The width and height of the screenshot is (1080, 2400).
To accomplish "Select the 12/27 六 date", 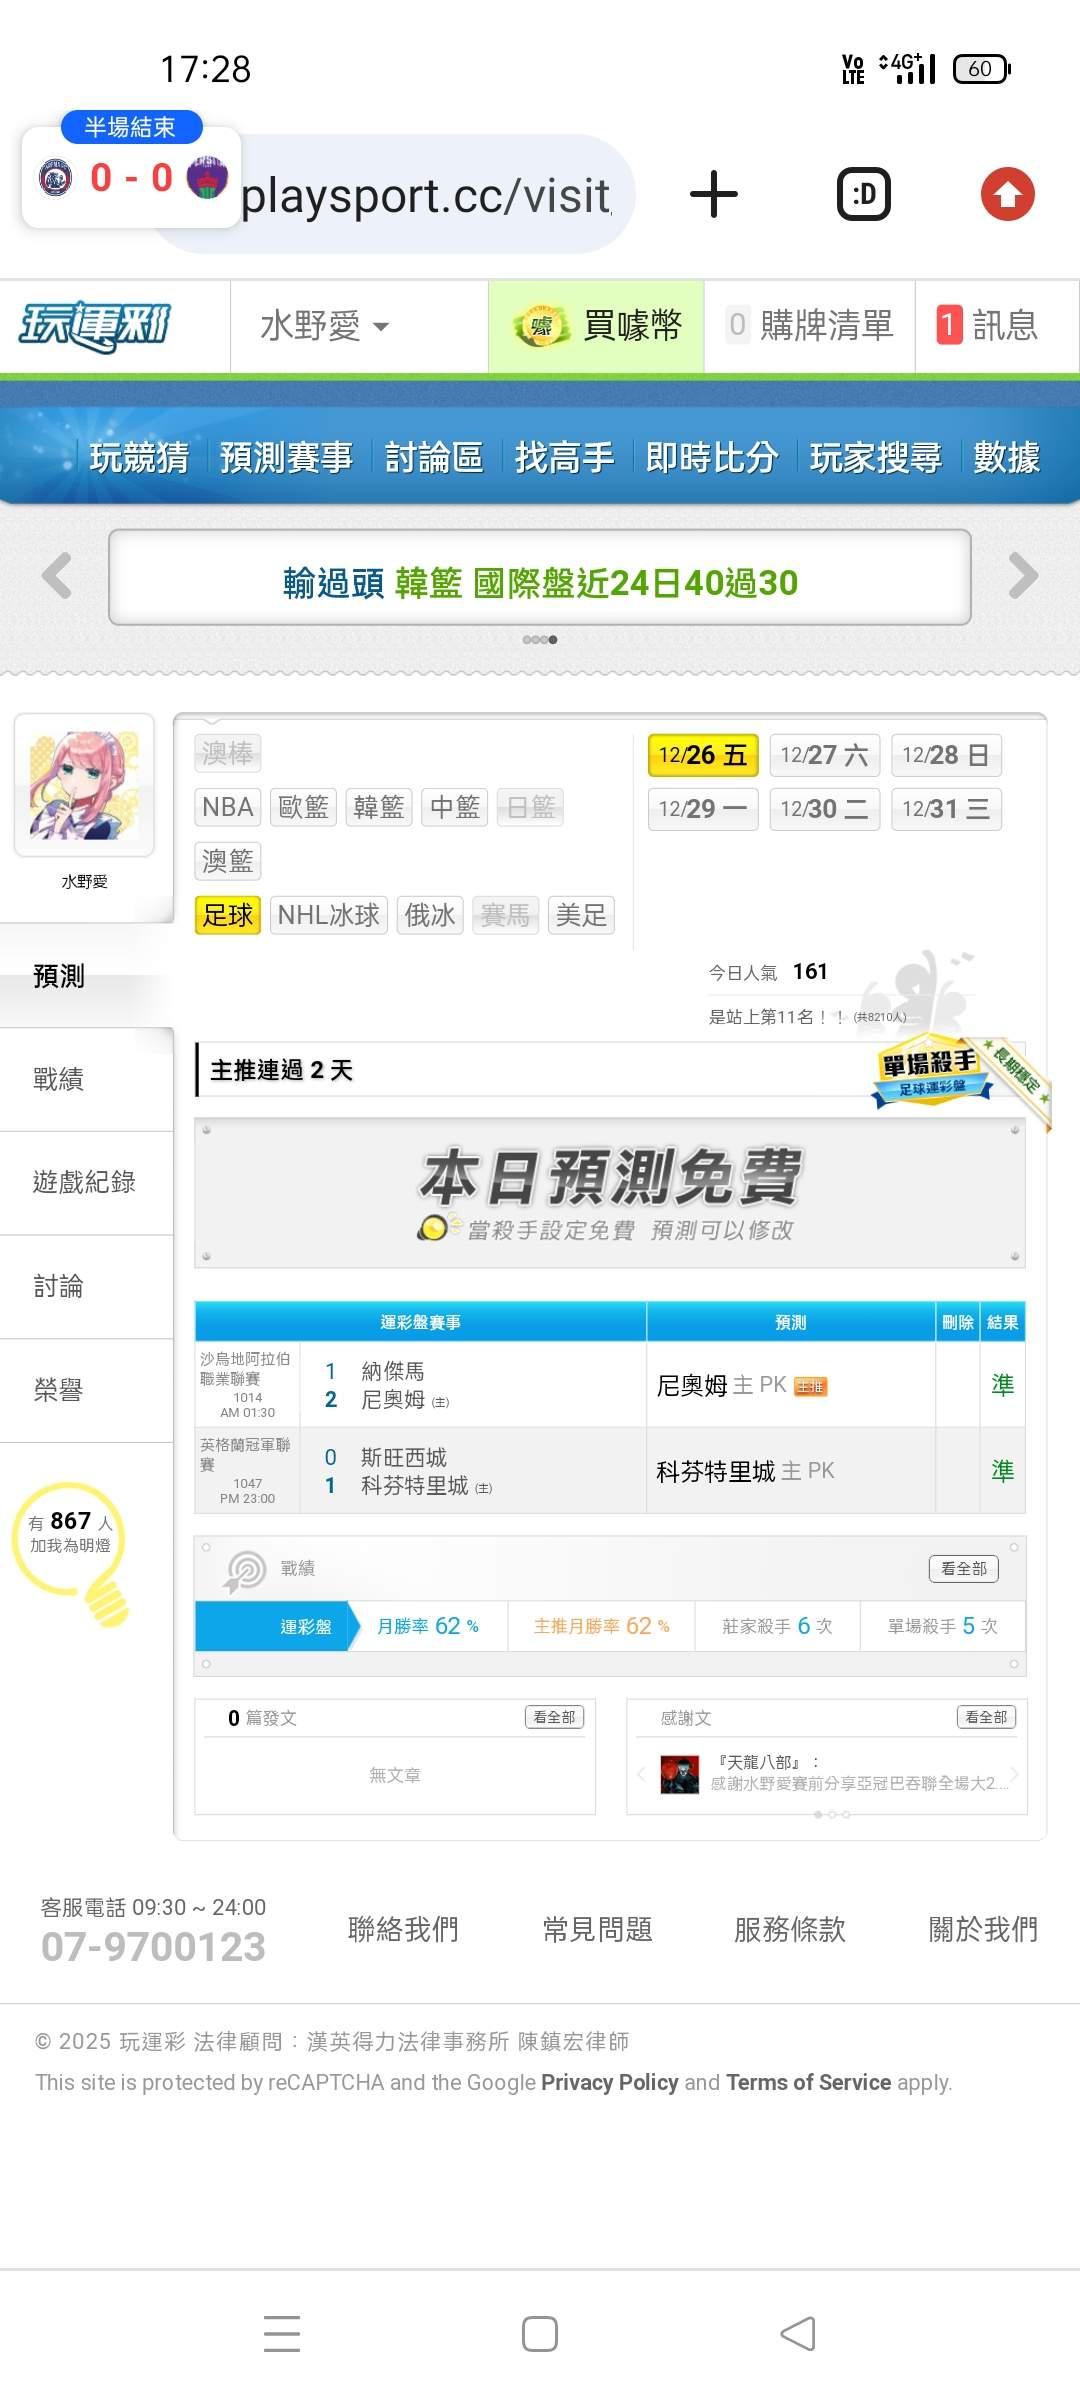I will [x=824, y=755].
